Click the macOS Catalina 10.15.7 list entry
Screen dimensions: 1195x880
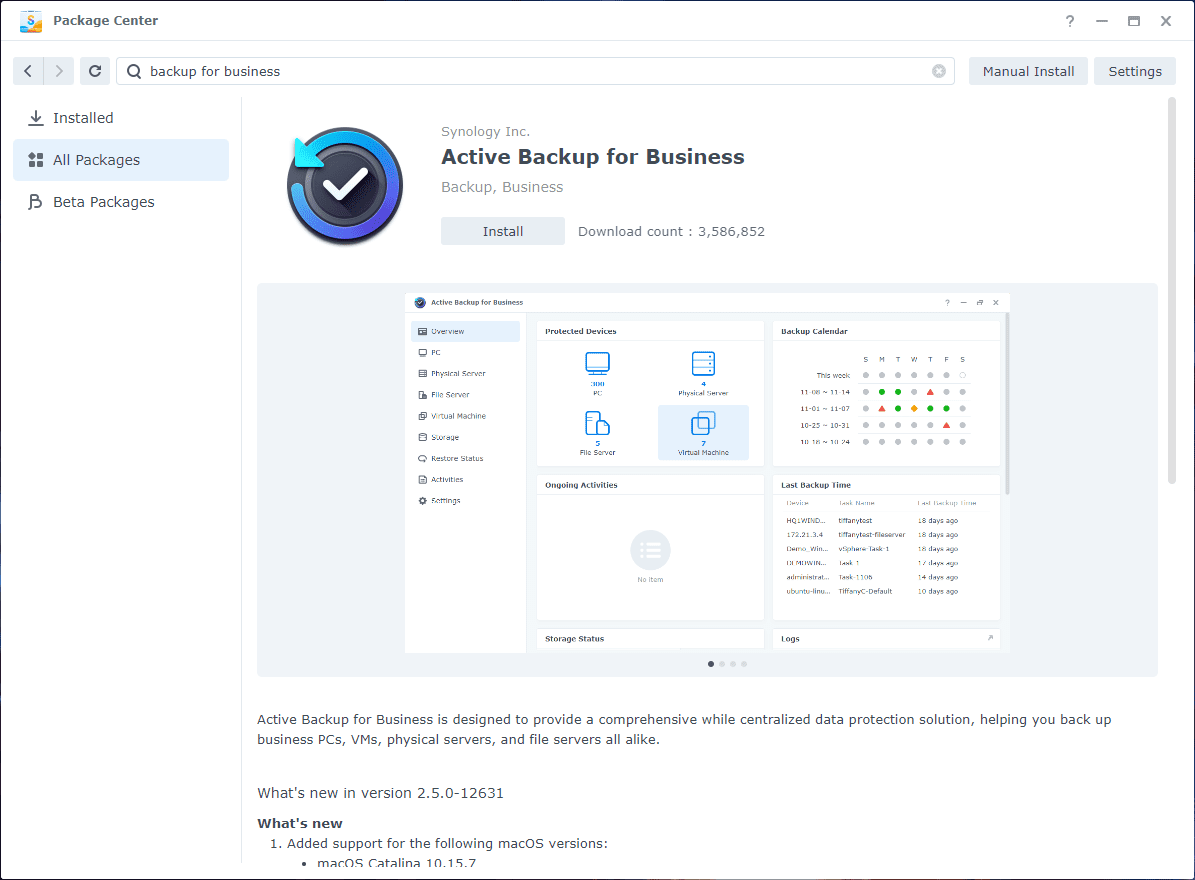click(x=396, y=862)
